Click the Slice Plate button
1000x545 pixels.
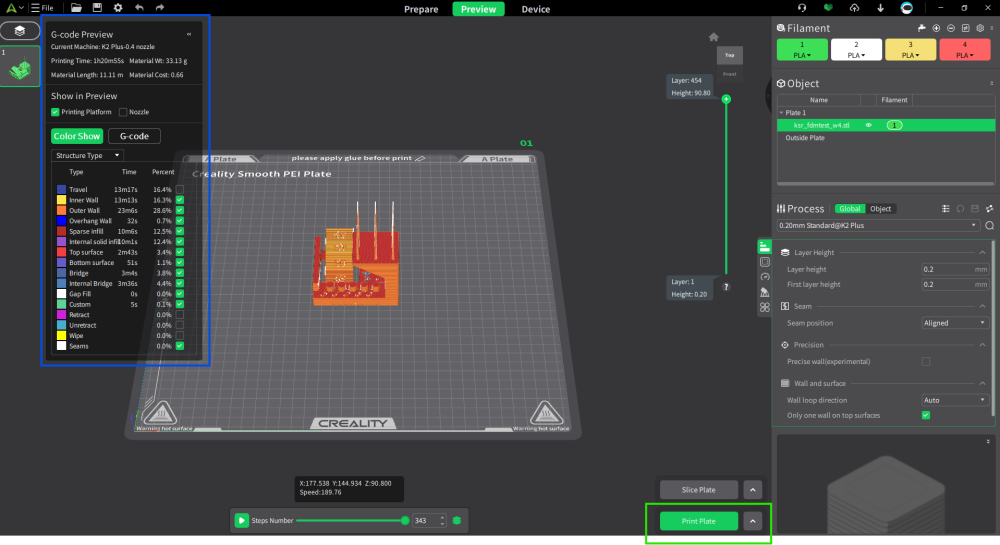pos(699,490)
